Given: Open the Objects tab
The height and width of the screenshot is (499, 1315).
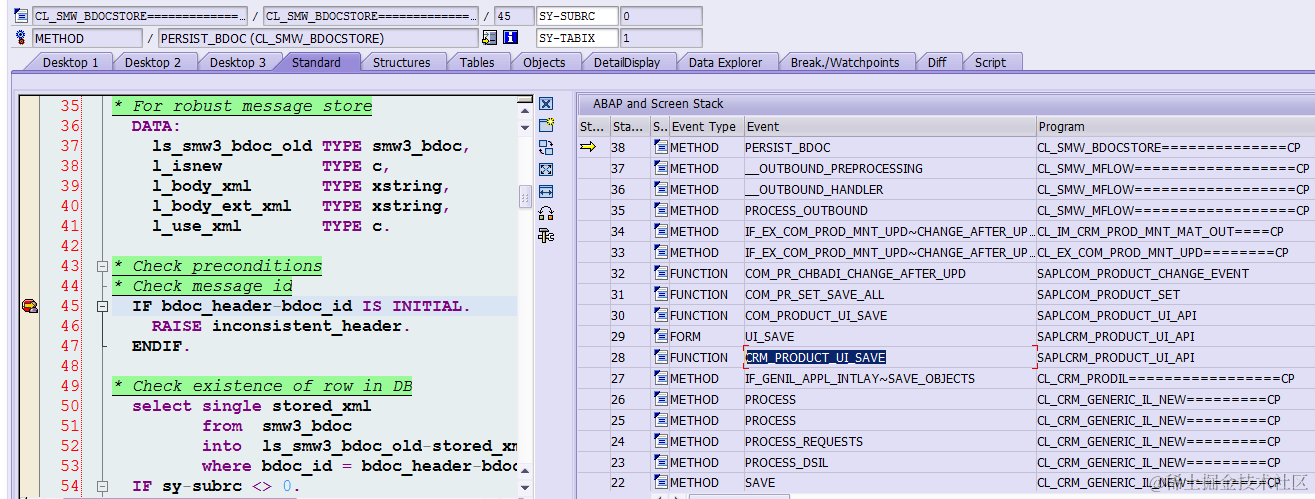Looking at the screenshot, I should pyautogui.click(x=544, y=62).
